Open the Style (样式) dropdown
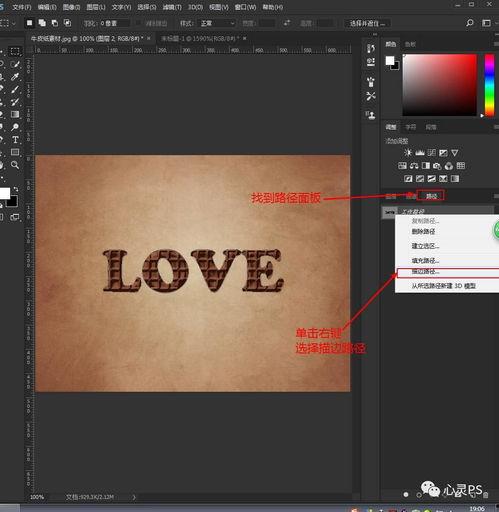499x512 pixels. pyautogui.click(x=217, y=23)
